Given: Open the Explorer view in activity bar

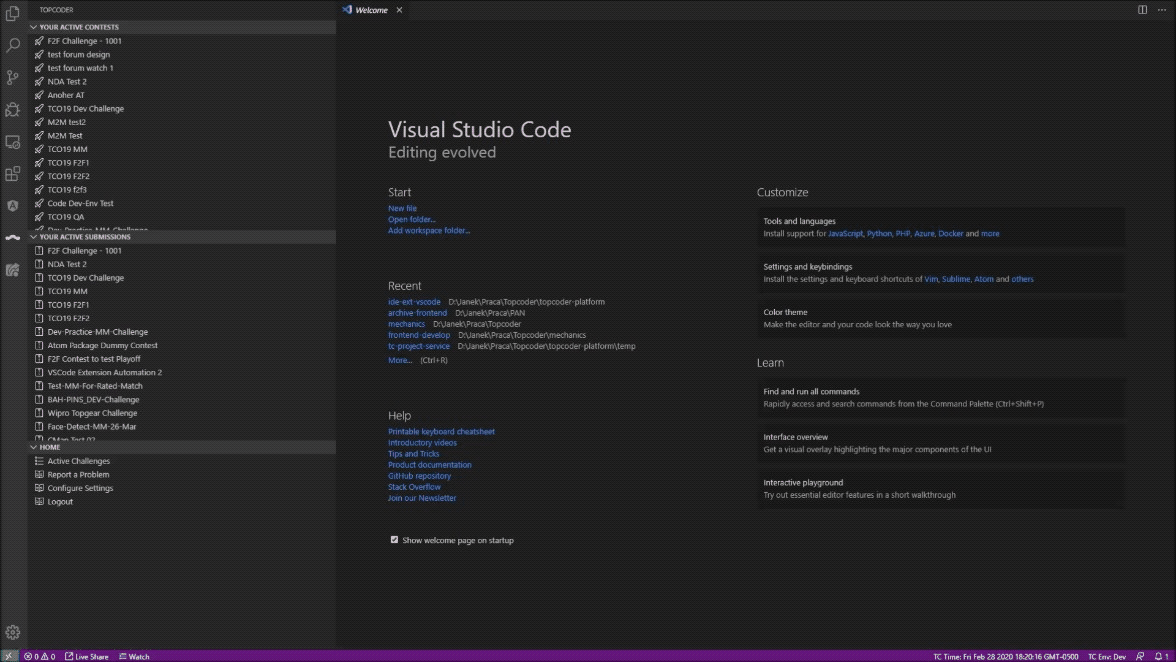Looking at the screenshot, I should [x=13, y=13].
